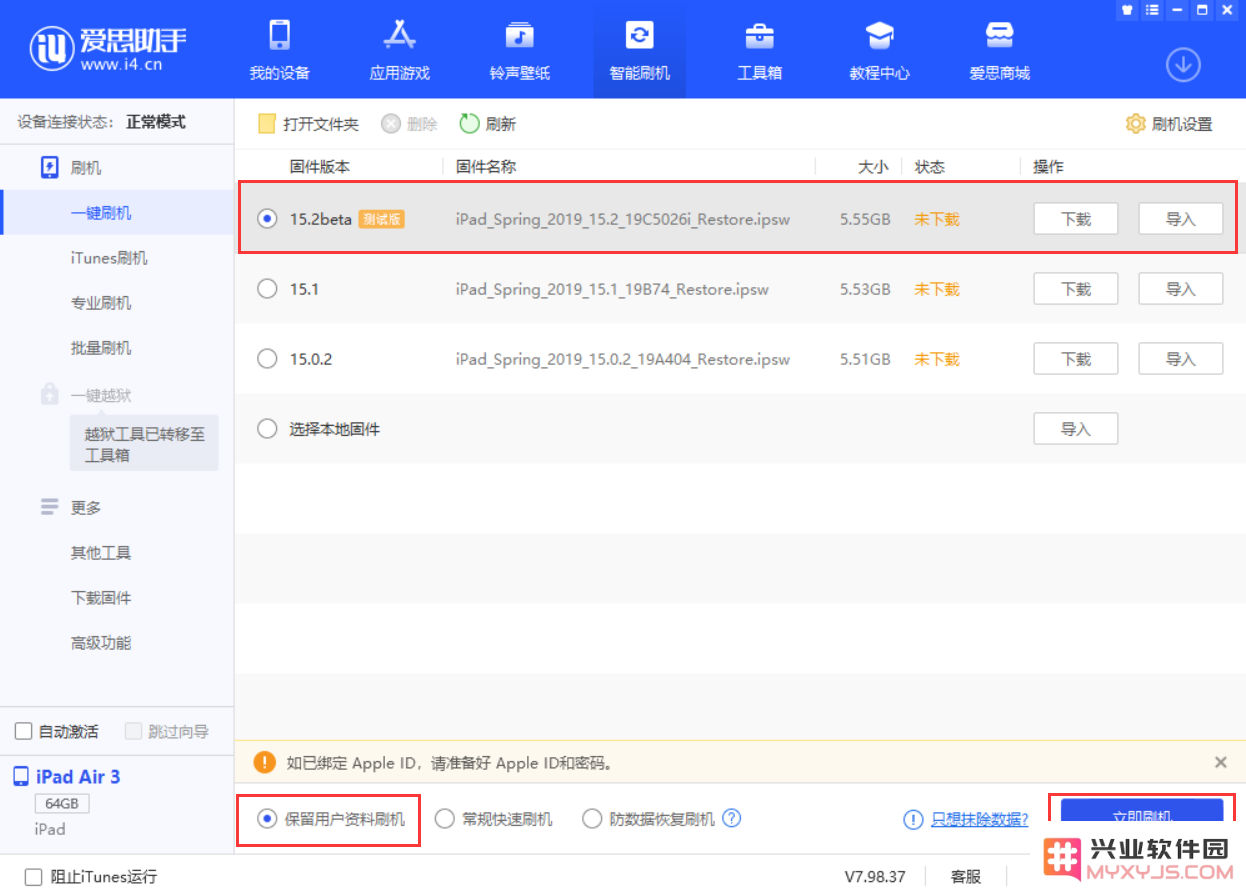1246x896 pixels.
Task: Click the 爱思助手 logo
Action: pyautogui.click(x=108, y=47)
